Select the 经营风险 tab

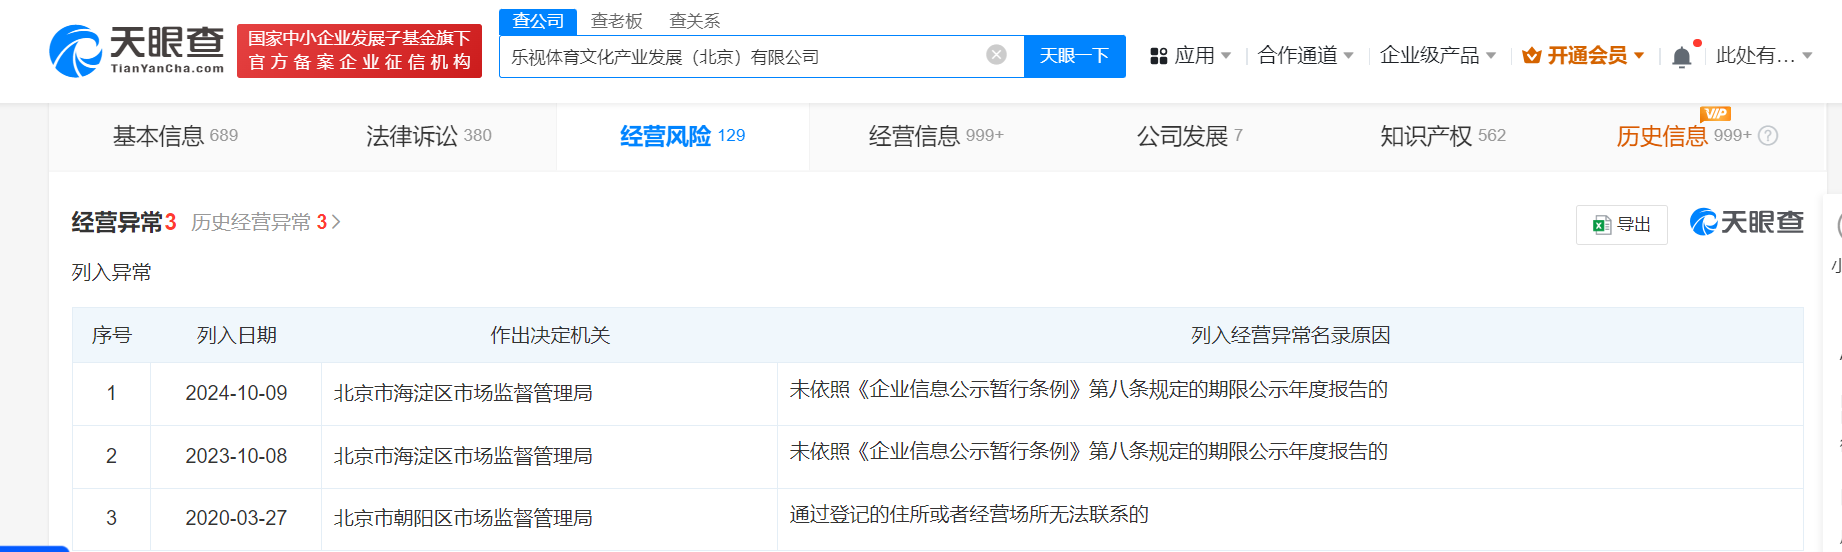click(x=682, y=136)
